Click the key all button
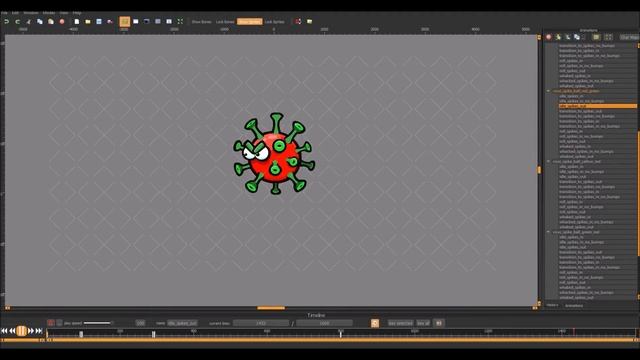The height and width of the screenshot is (360, 640). point(423,323)
